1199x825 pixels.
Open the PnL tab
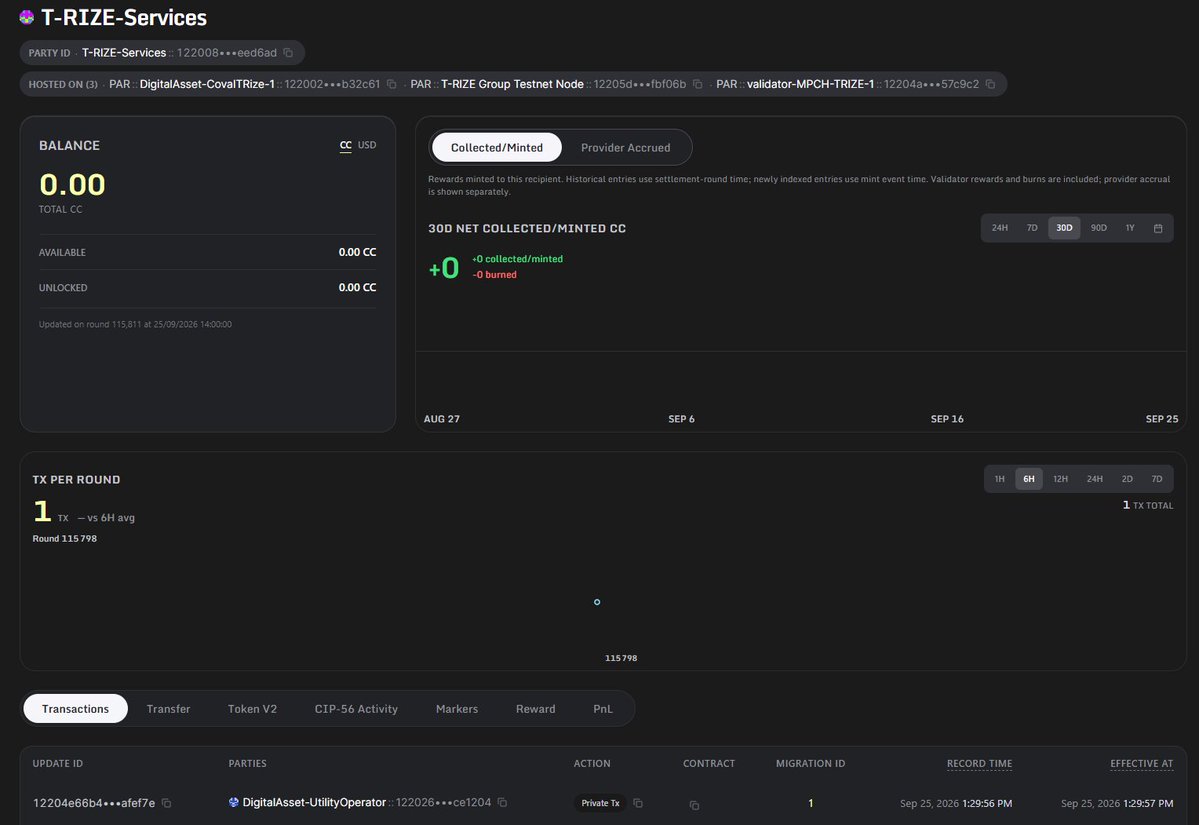pyautogui.click(x=603, y=709)
